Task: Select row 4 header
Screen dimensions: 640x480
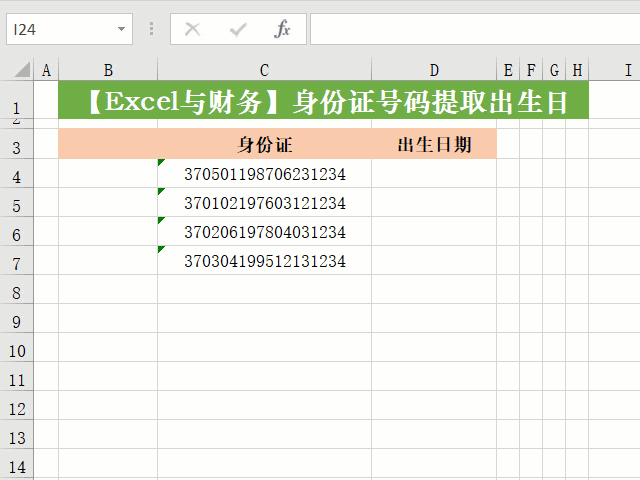Action: pyautogui.click(x=16, y=173)
